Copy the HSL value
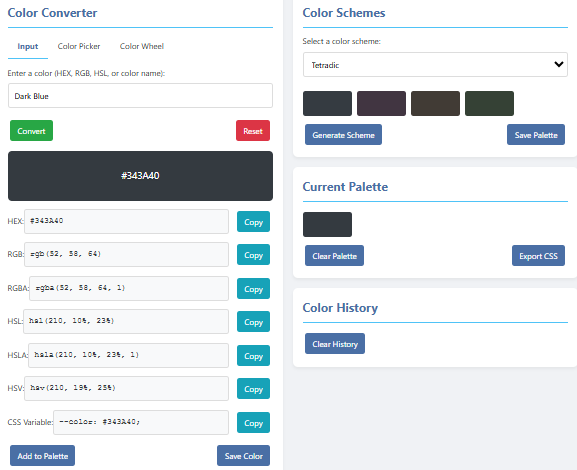Image resolution: width=577 pixels, height=470 pixels. pos(253,322)
